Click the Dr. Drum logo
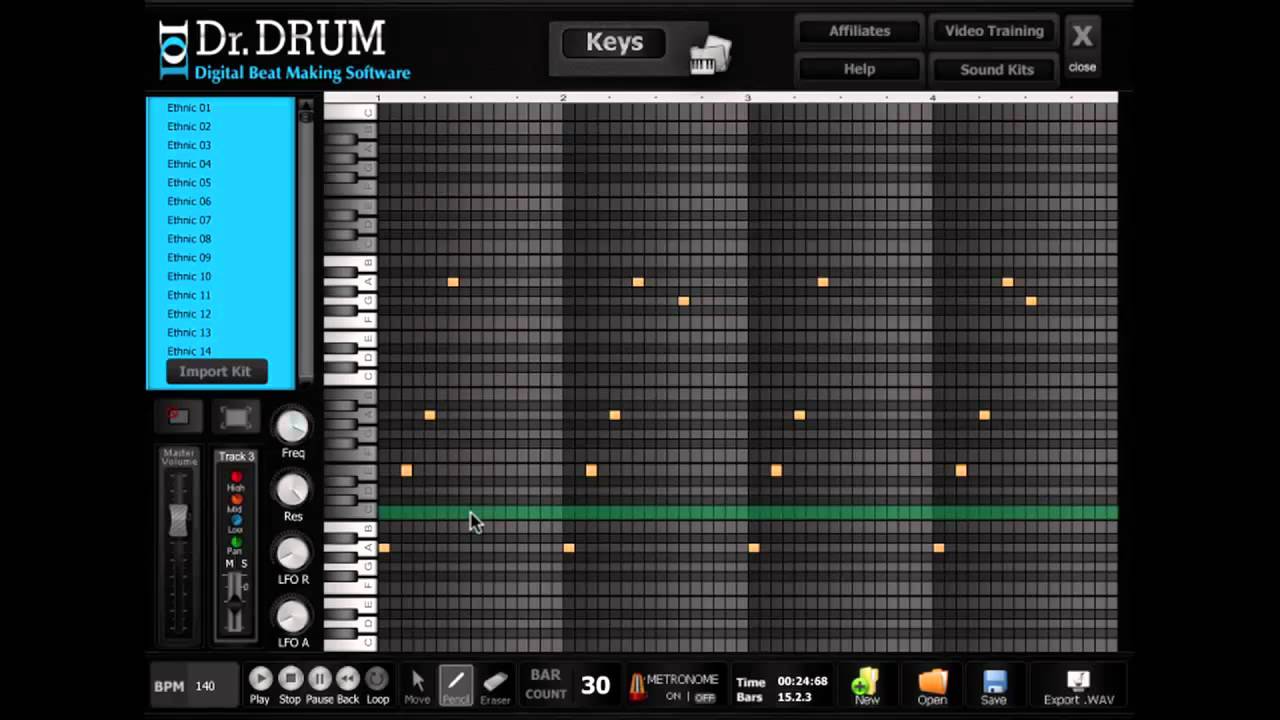Viewport: 1280px width, 720px height. [285, 50]
